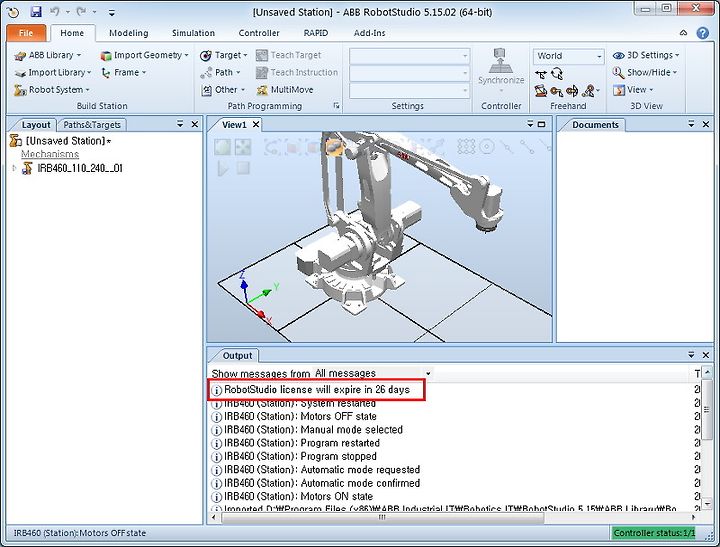Click the Redo arrow in title bar
Viewport: 720px width, 547px height.
pyautogui.click(x=81, y=11)
